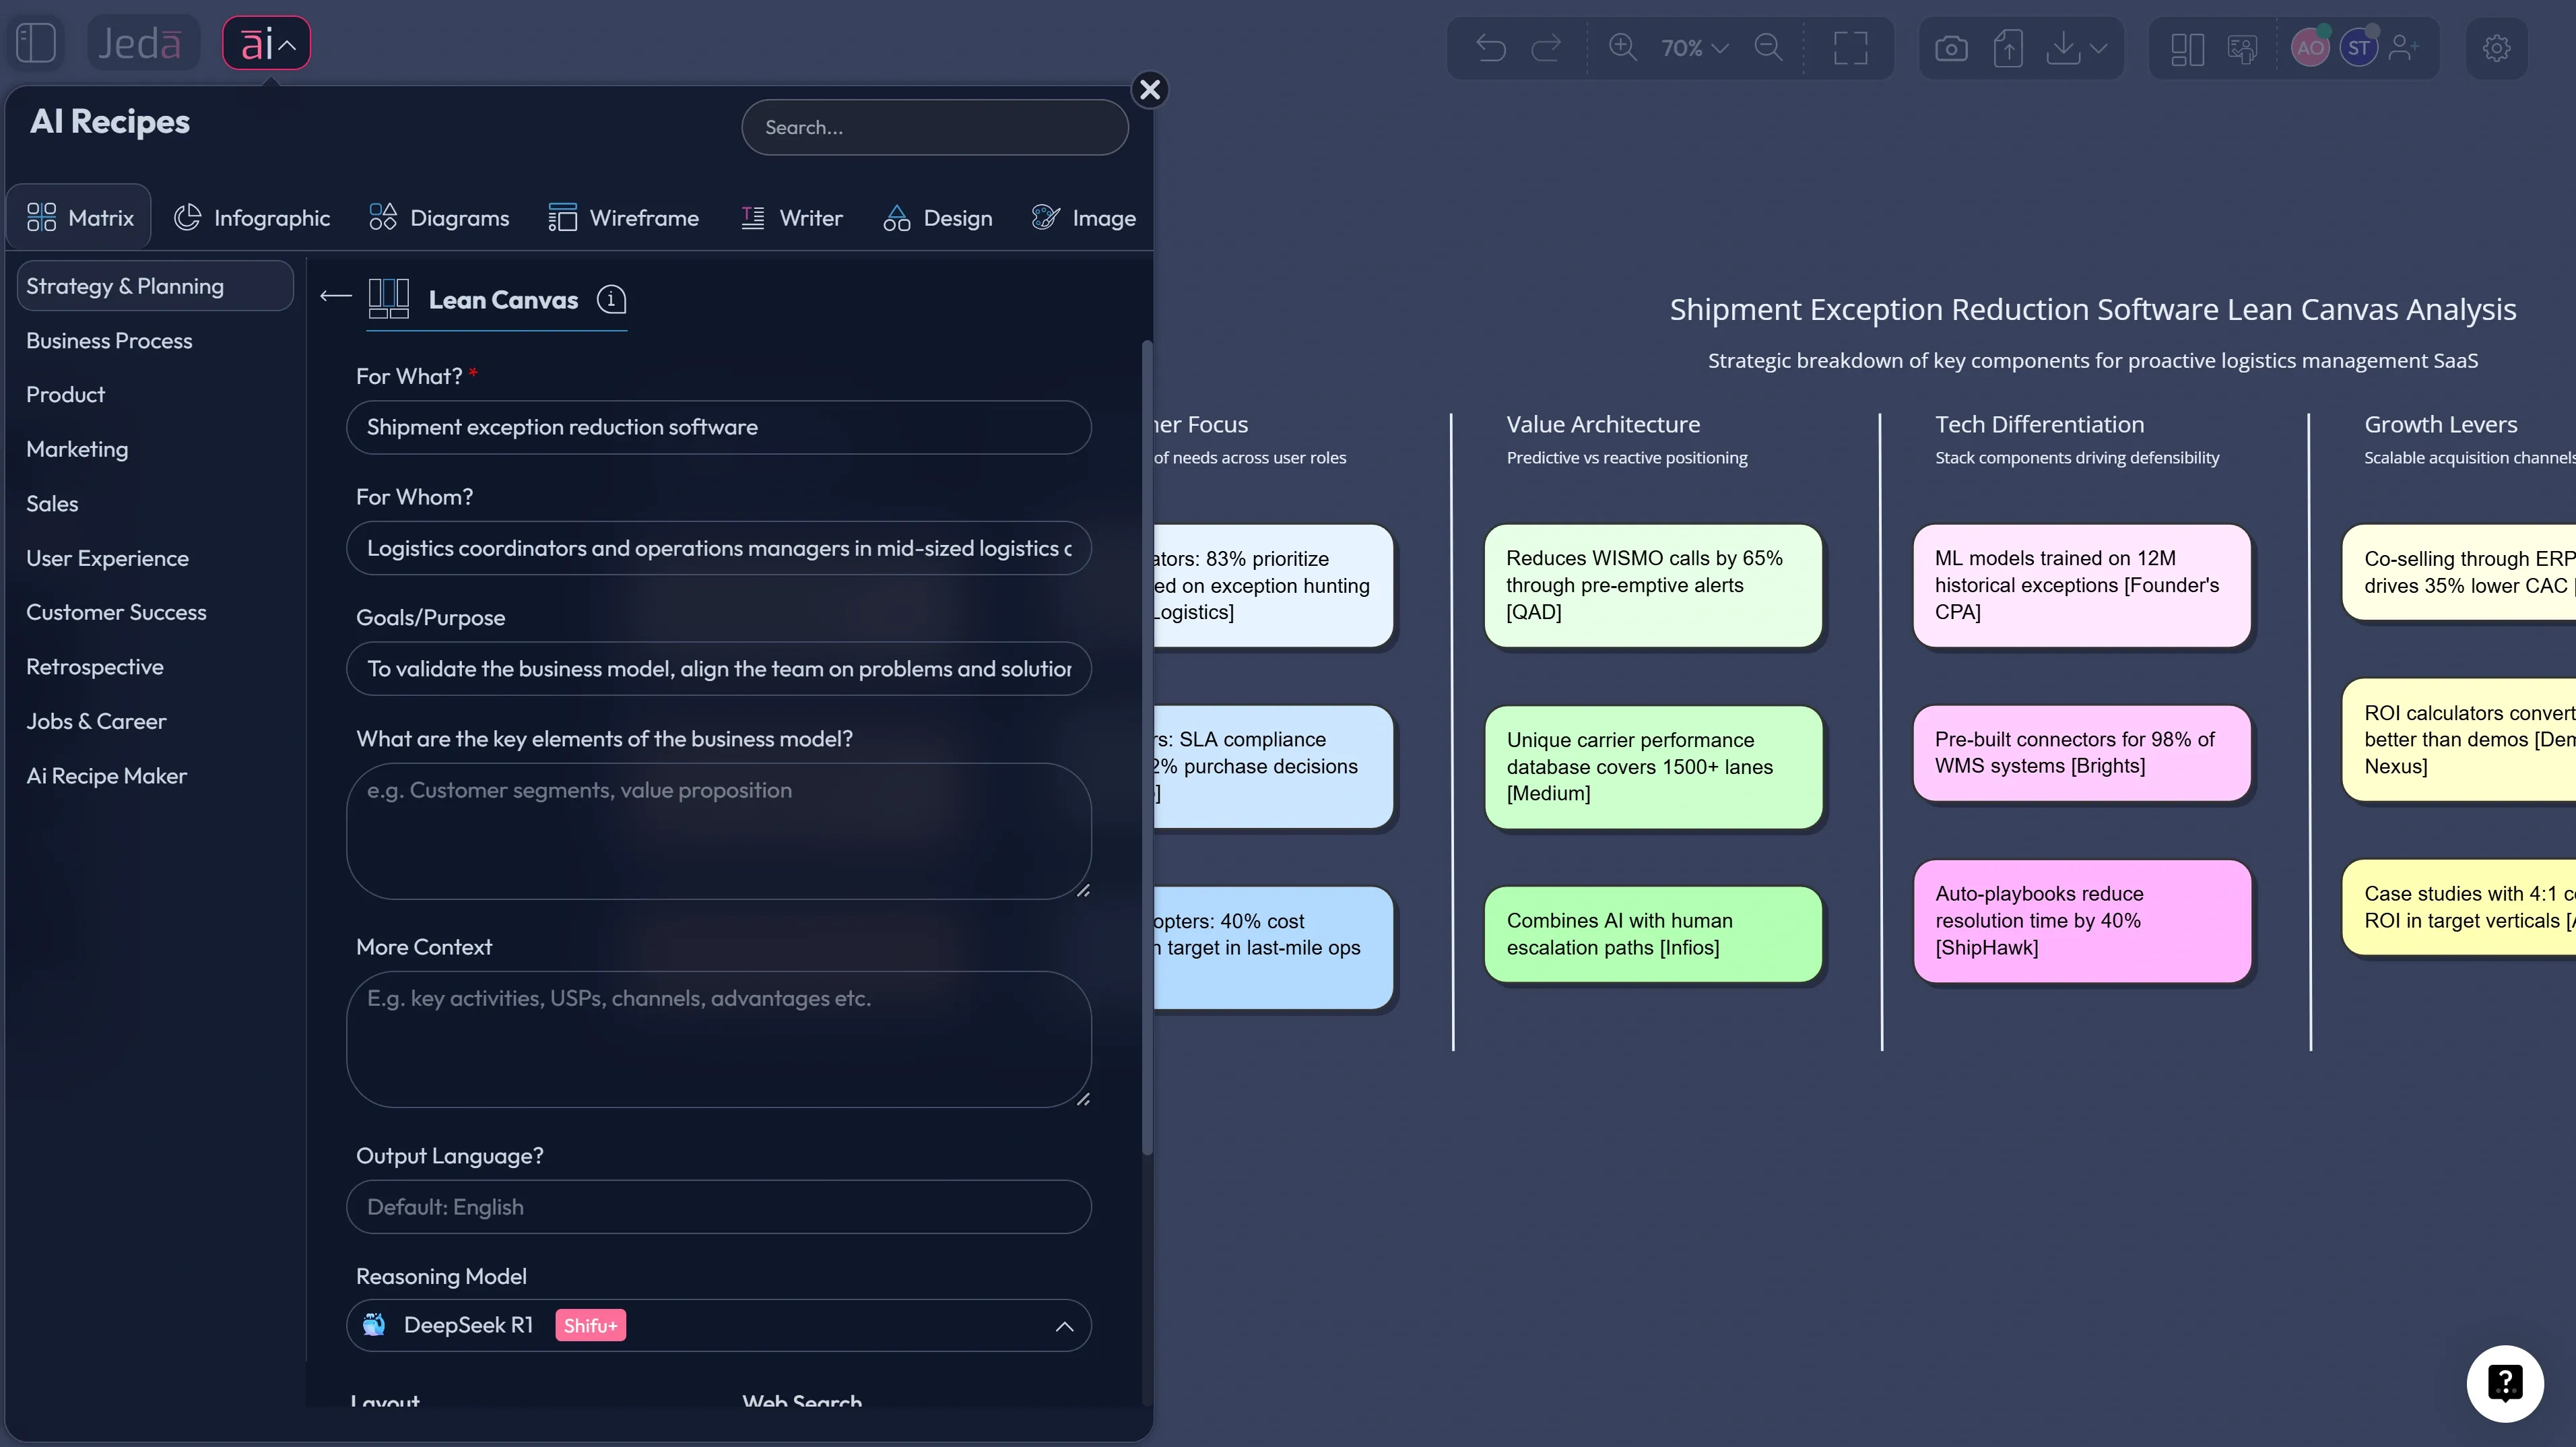The height and width of the screenshot is (1447, 2576).
Task: Expand the Reasoning Model DeepSeek R1 selector
Action: point(1064,1326)
